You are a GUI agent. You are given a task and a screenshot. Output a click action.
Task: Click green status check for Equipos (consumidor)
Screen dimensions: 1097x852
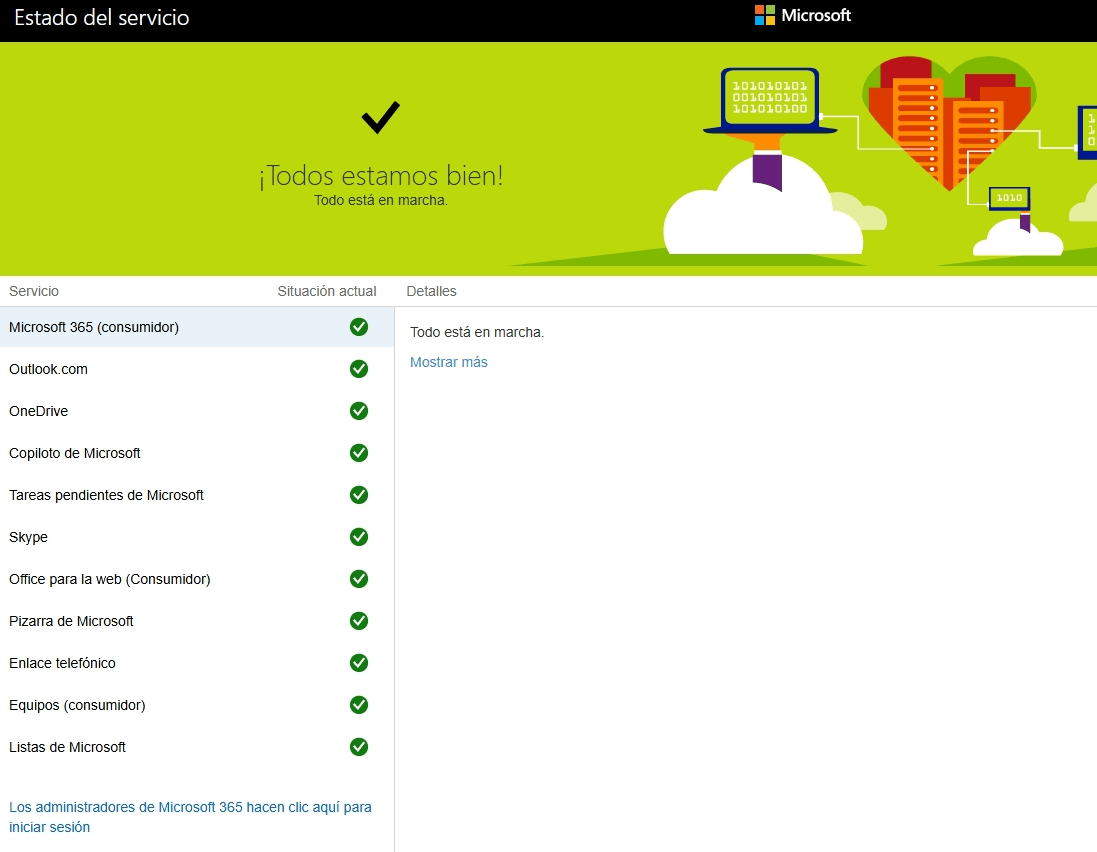pyautogui.click(x=359, y=704)
